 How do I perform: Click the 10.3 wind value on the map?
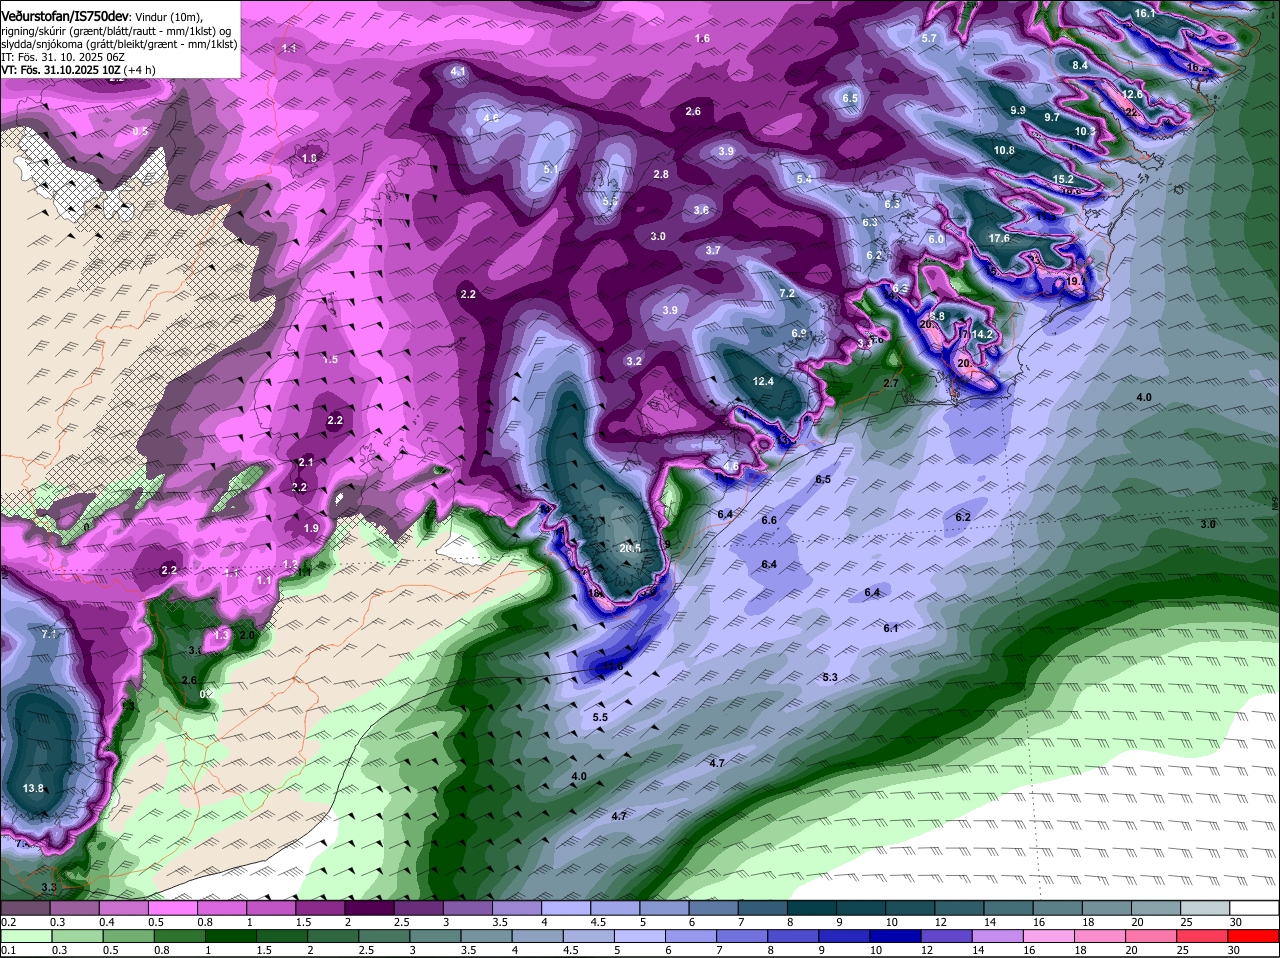click(x=1085, y=131)
